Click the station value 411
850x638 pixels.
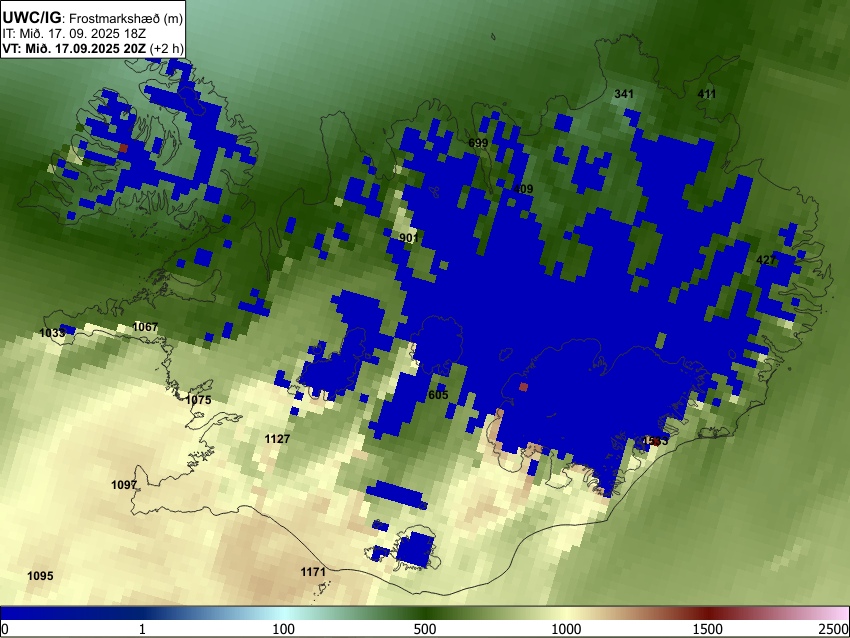click(706, 94)
